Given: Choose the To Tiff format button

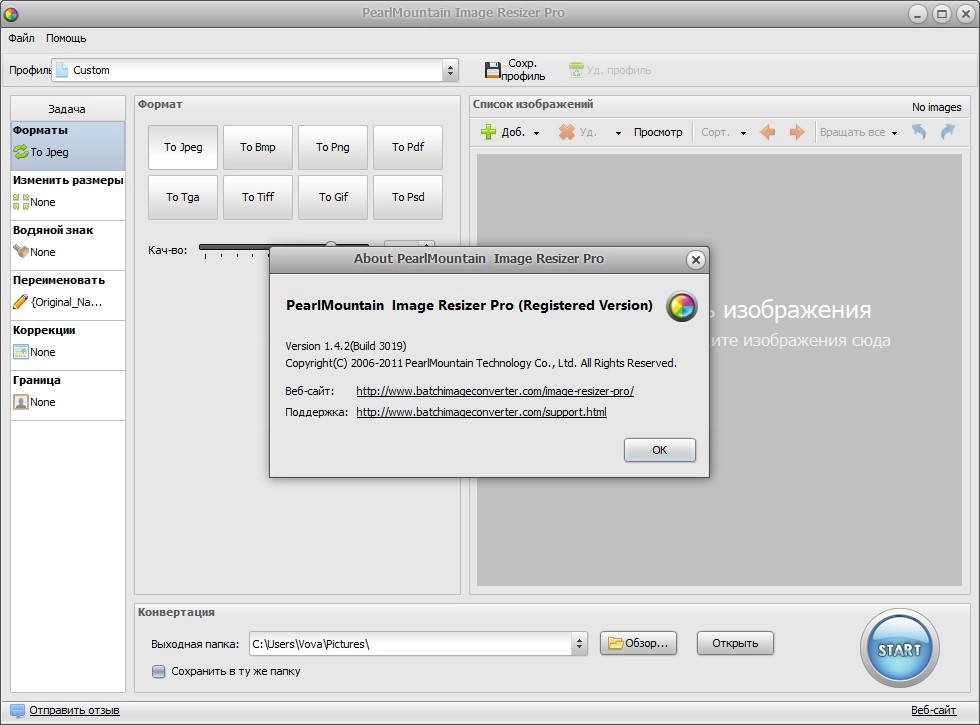Looking at the screenshot, I should point(258,198).
